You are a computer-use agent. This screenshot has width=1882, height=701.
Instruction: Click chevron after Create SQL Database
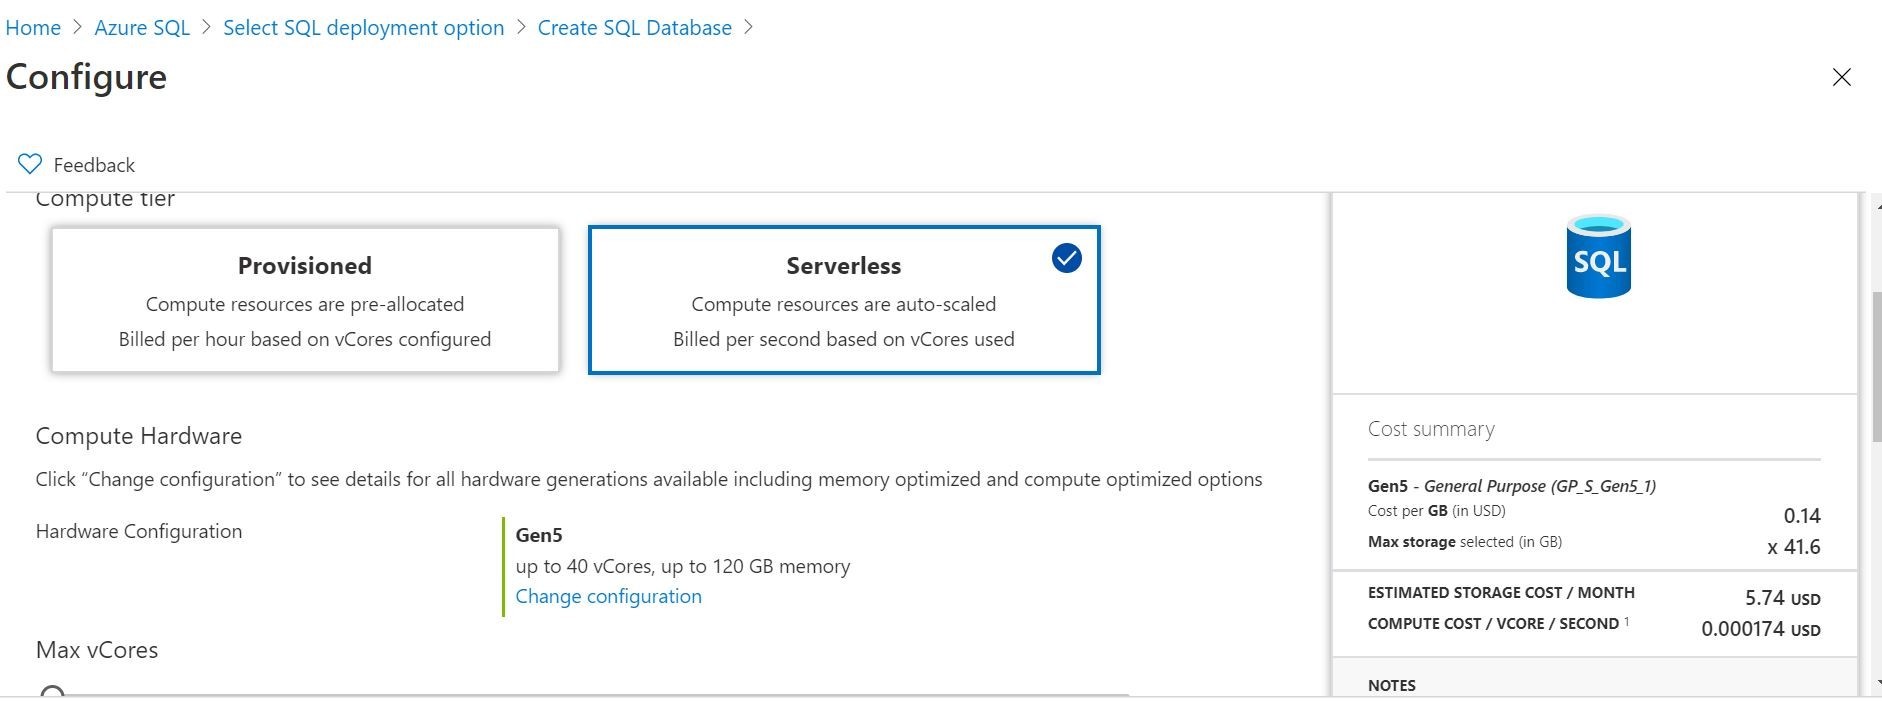pos(749,28)
